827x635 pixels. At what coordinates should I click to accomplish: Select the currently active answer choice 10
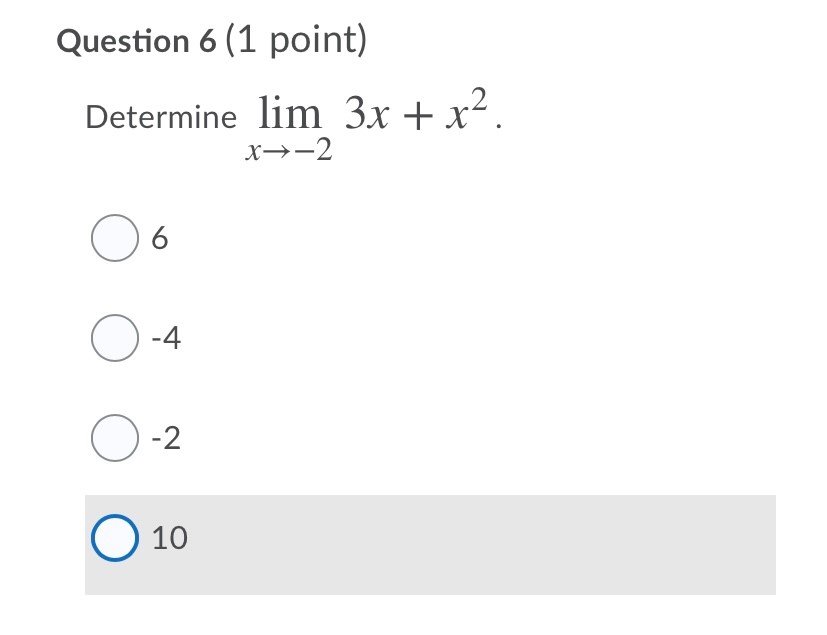tap(115, 538)
